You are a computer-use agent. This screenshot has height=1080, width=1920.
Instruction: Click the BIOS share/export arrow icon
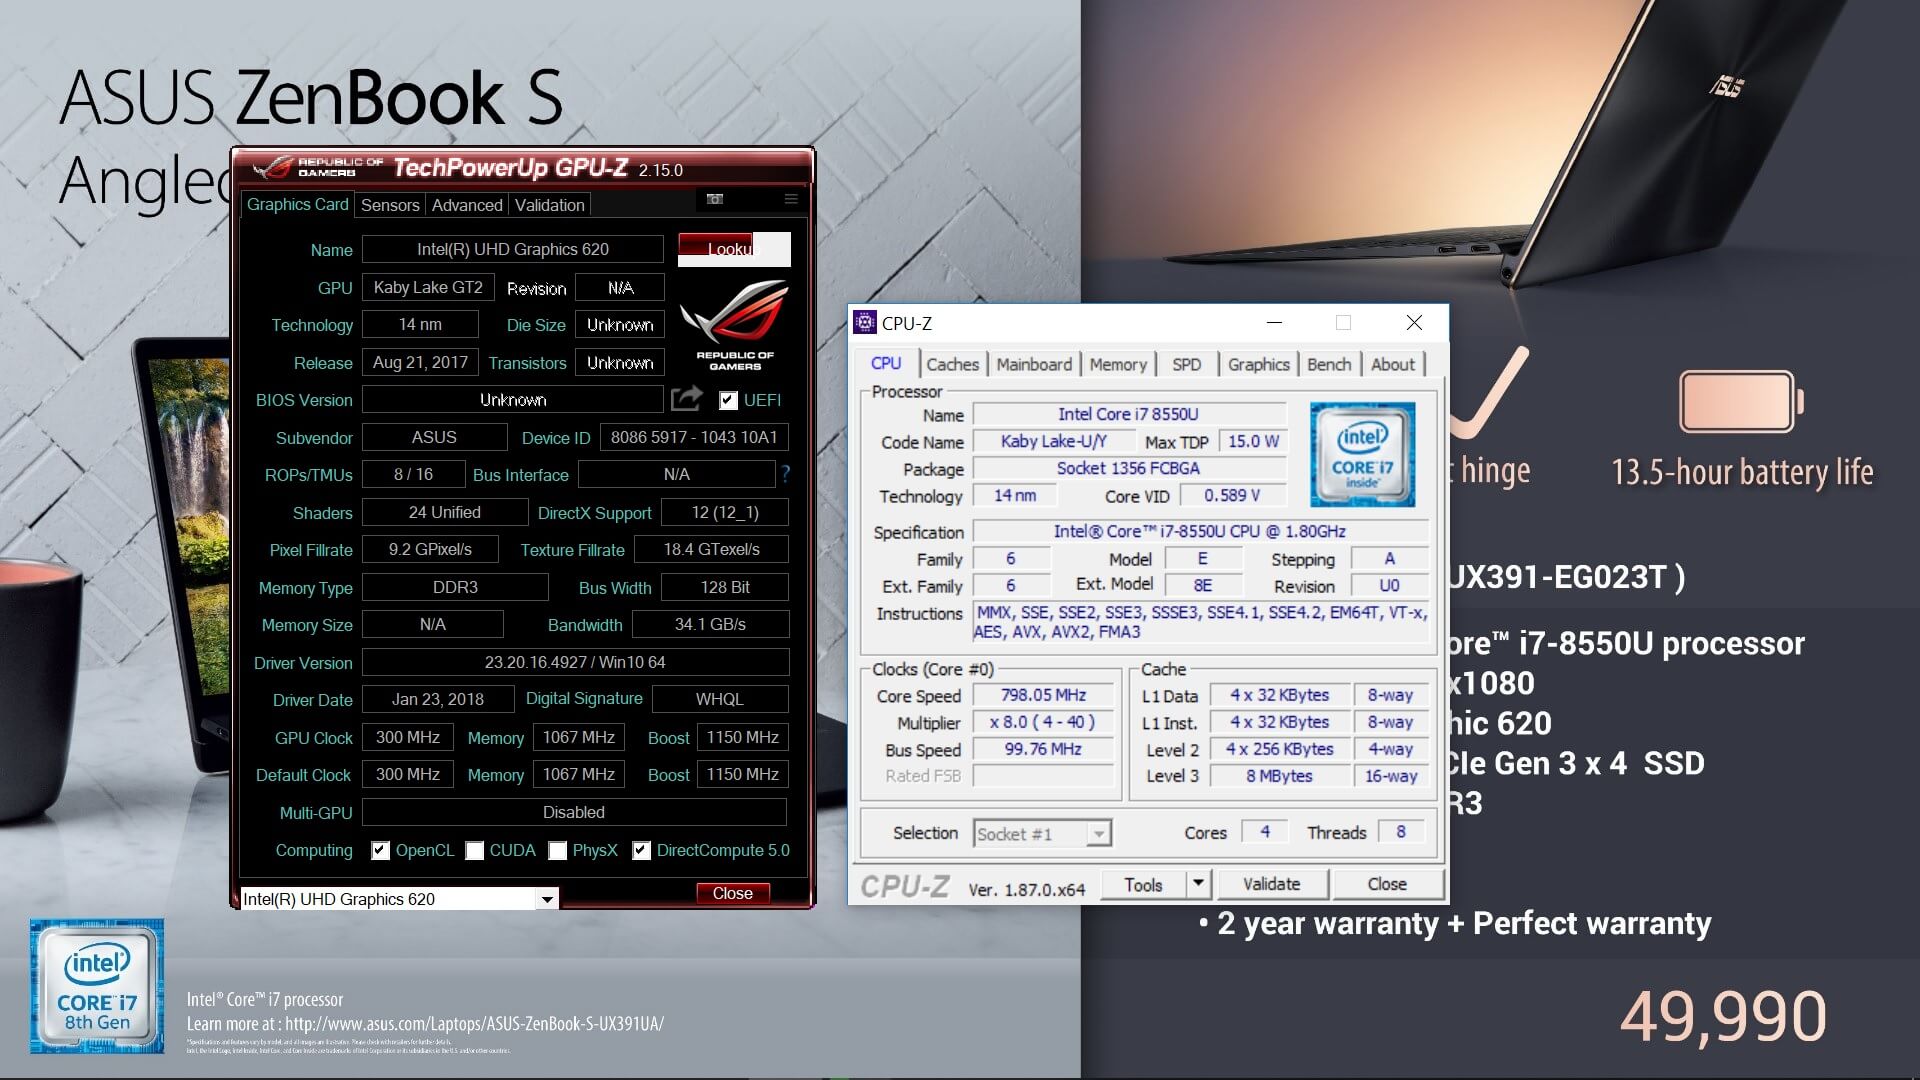[x=686, y=399]
